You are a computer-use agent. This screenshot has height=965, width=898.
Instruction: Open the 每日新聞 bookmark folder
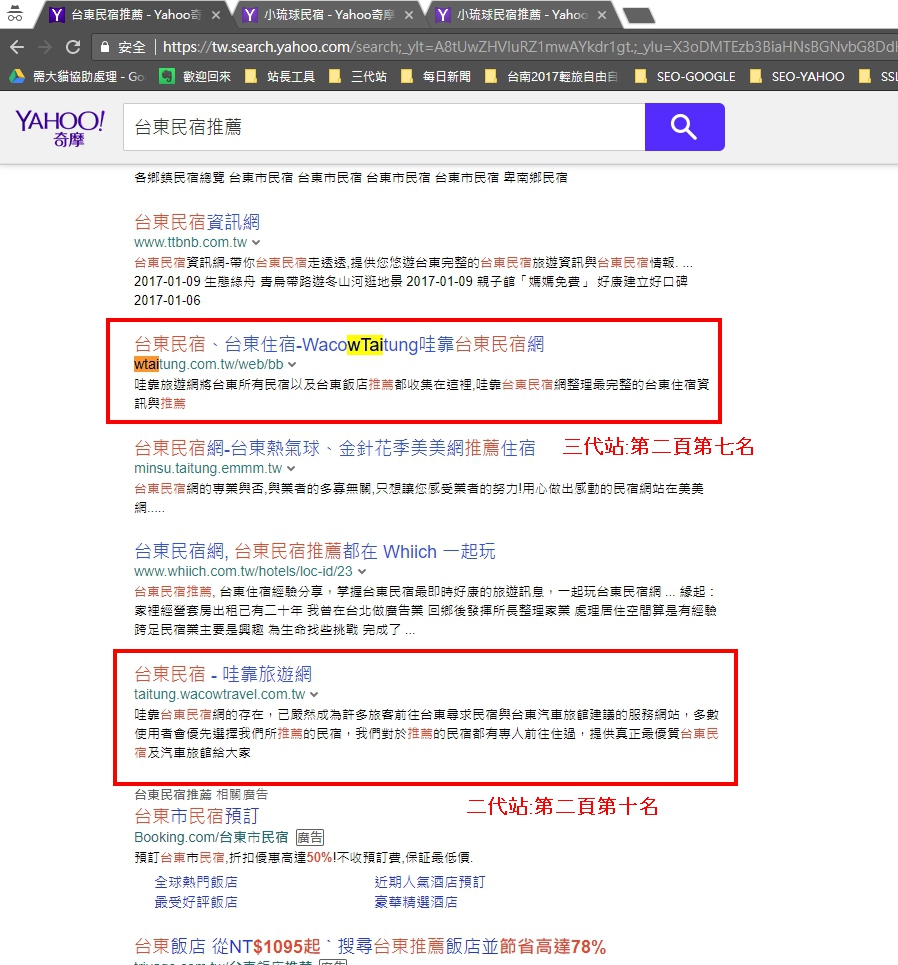click(436, 76)
